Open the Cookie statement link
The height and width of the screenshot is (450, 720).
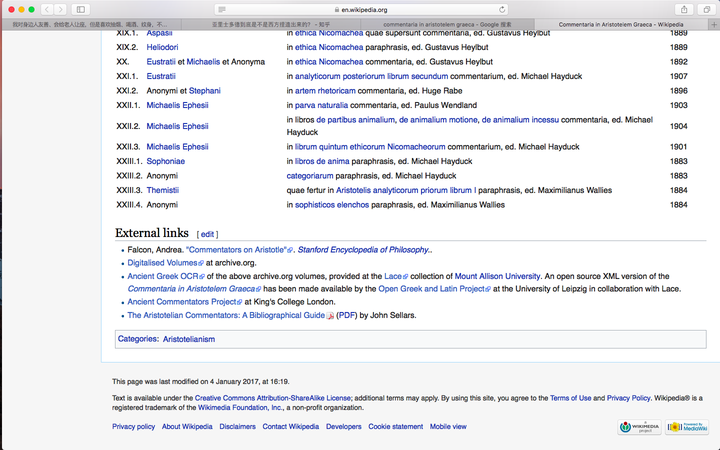(x=395, y=427)
